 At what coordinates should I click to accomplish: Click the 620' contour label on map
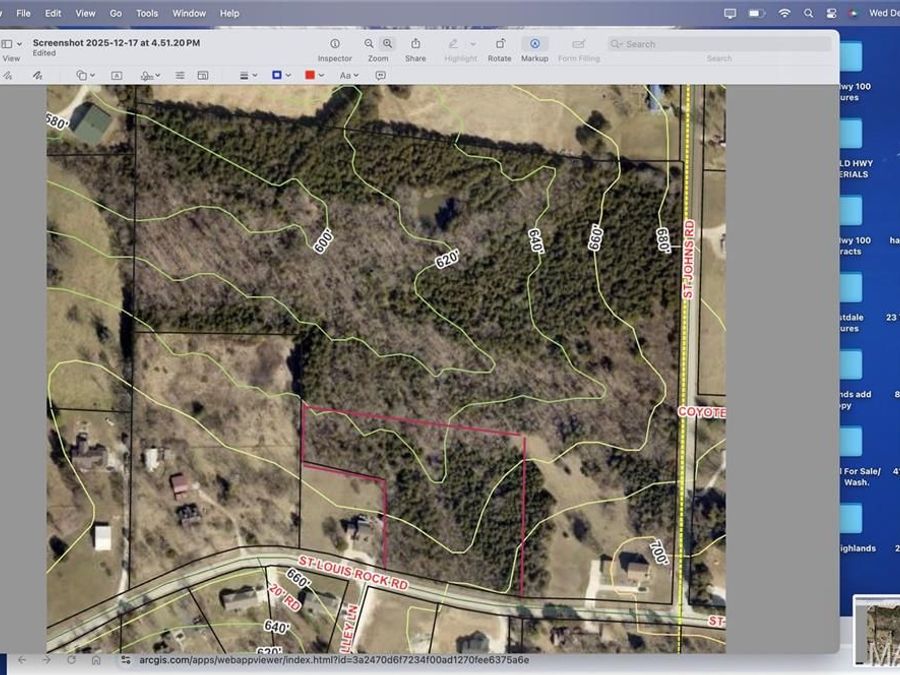coord(447,259)
